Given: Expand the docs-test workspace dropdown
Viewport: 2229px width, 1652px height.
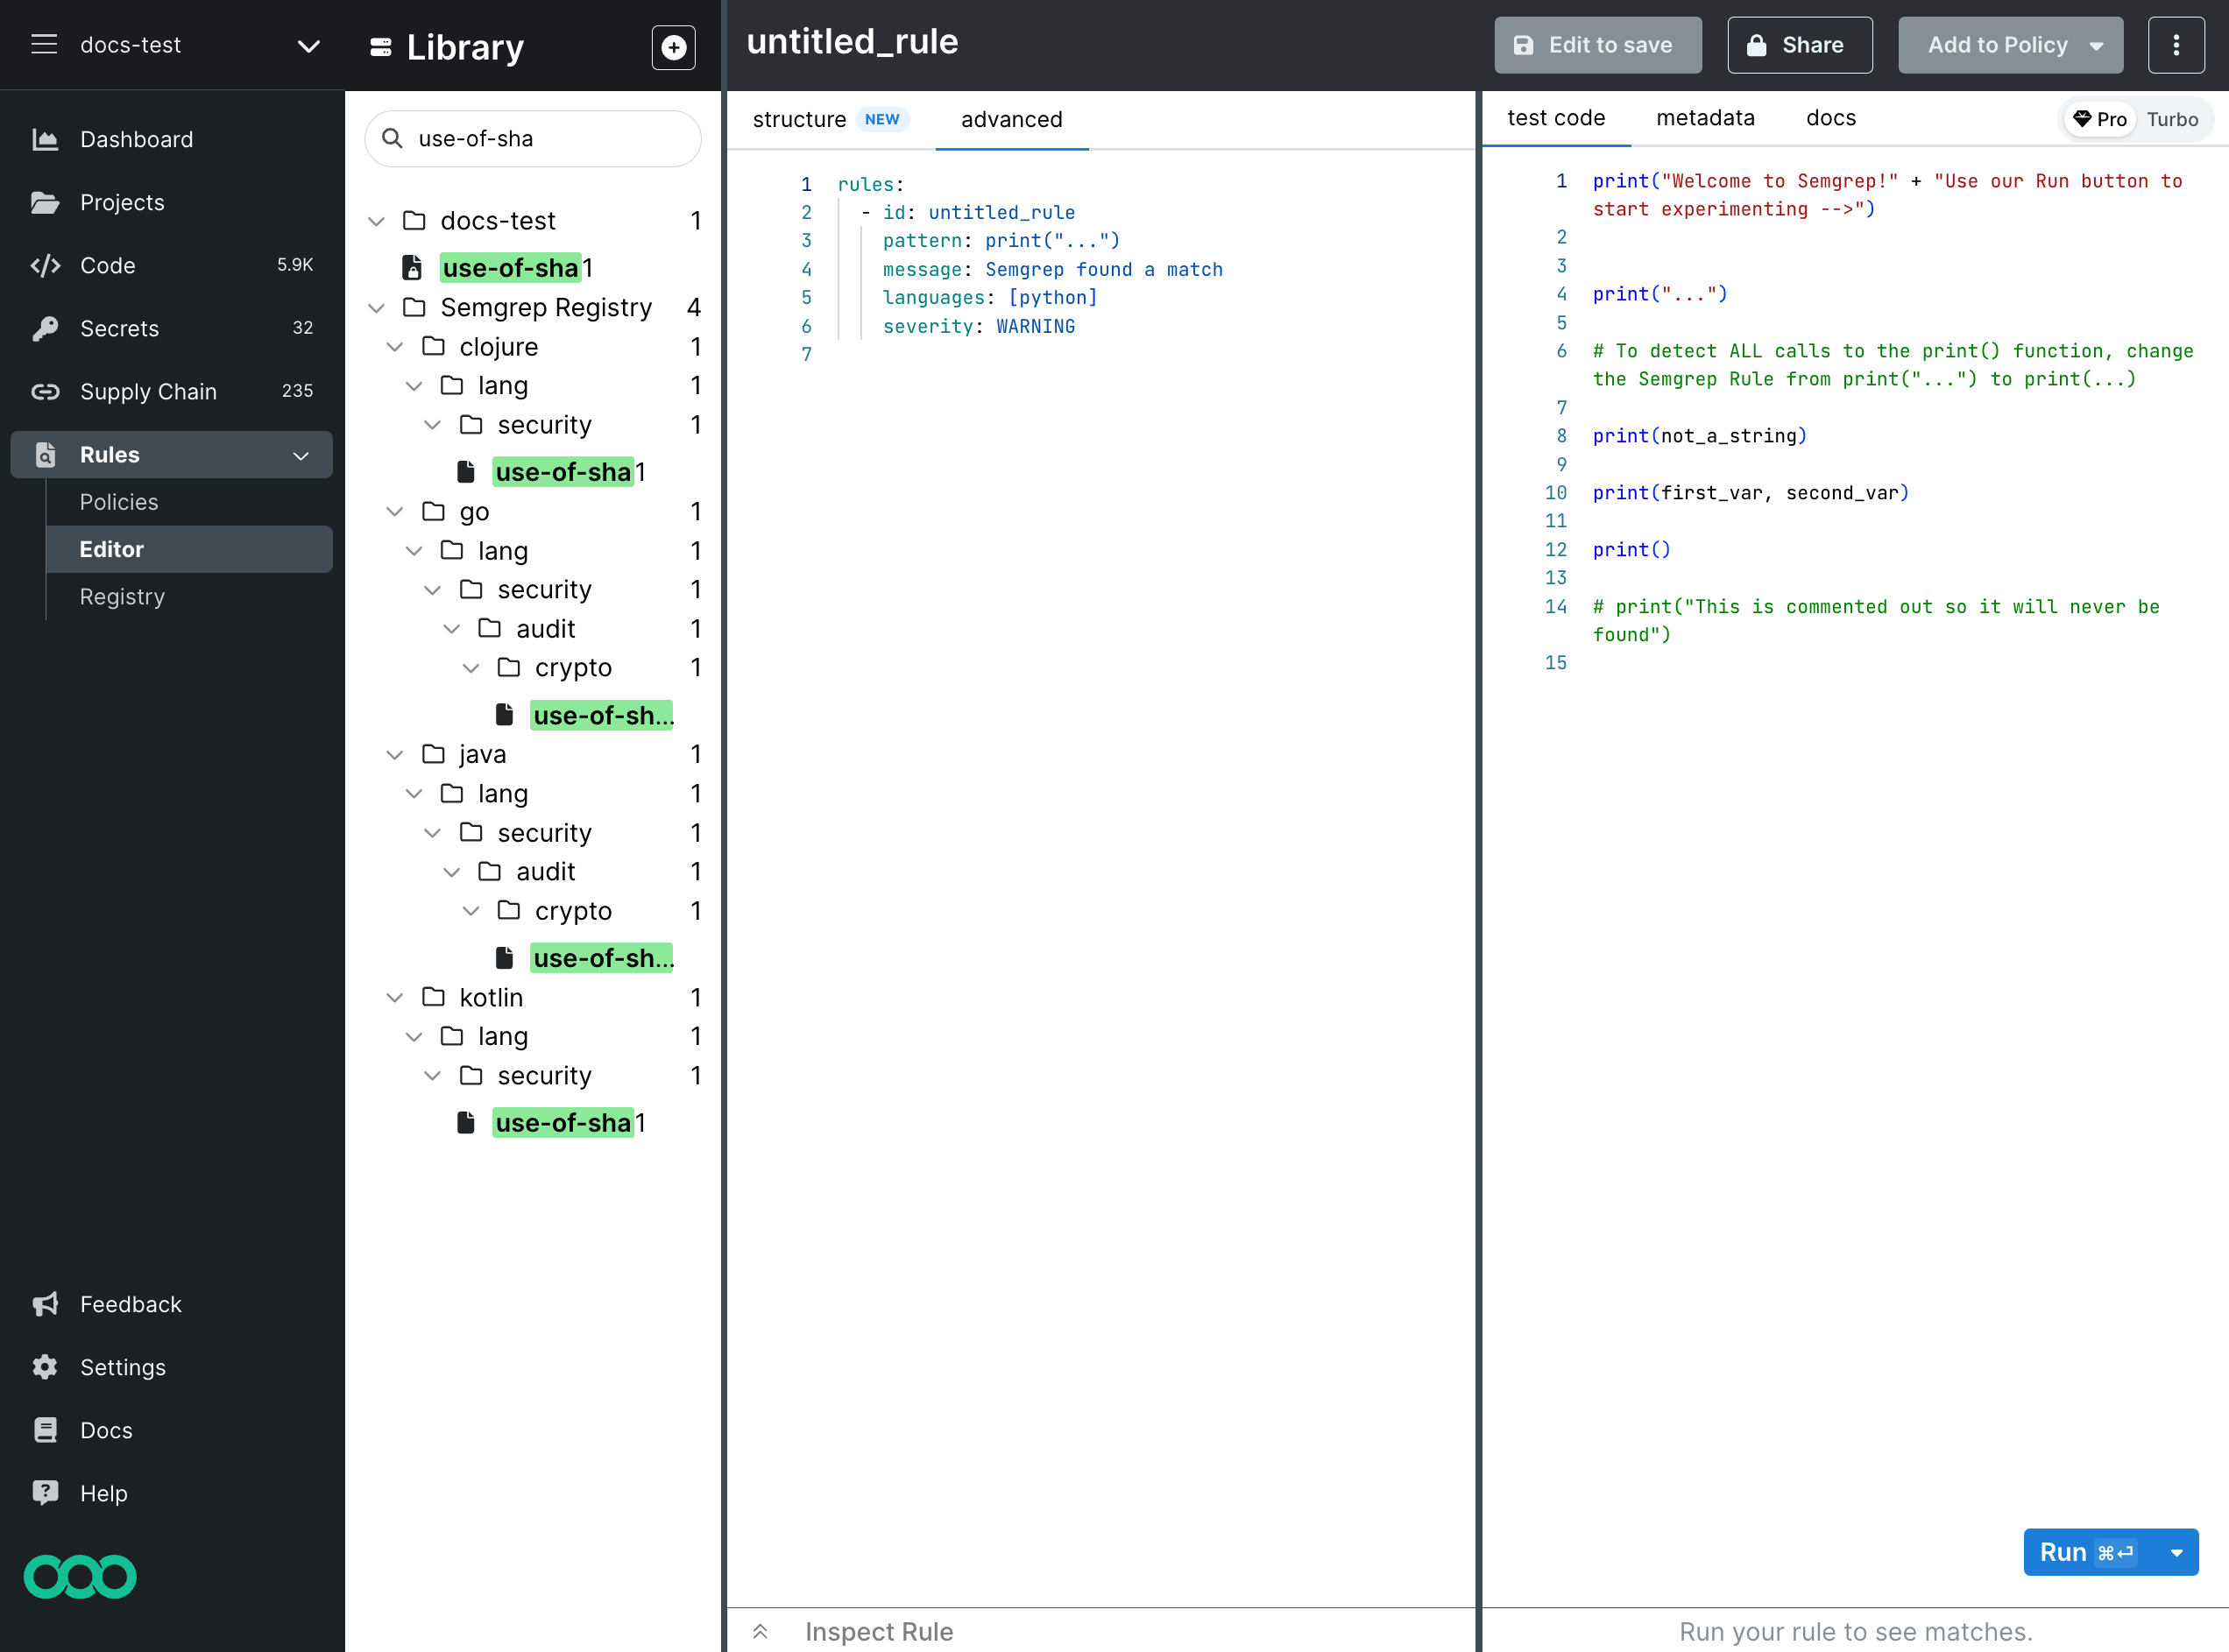Looking at the screenshot, I should tap(309, 46).
